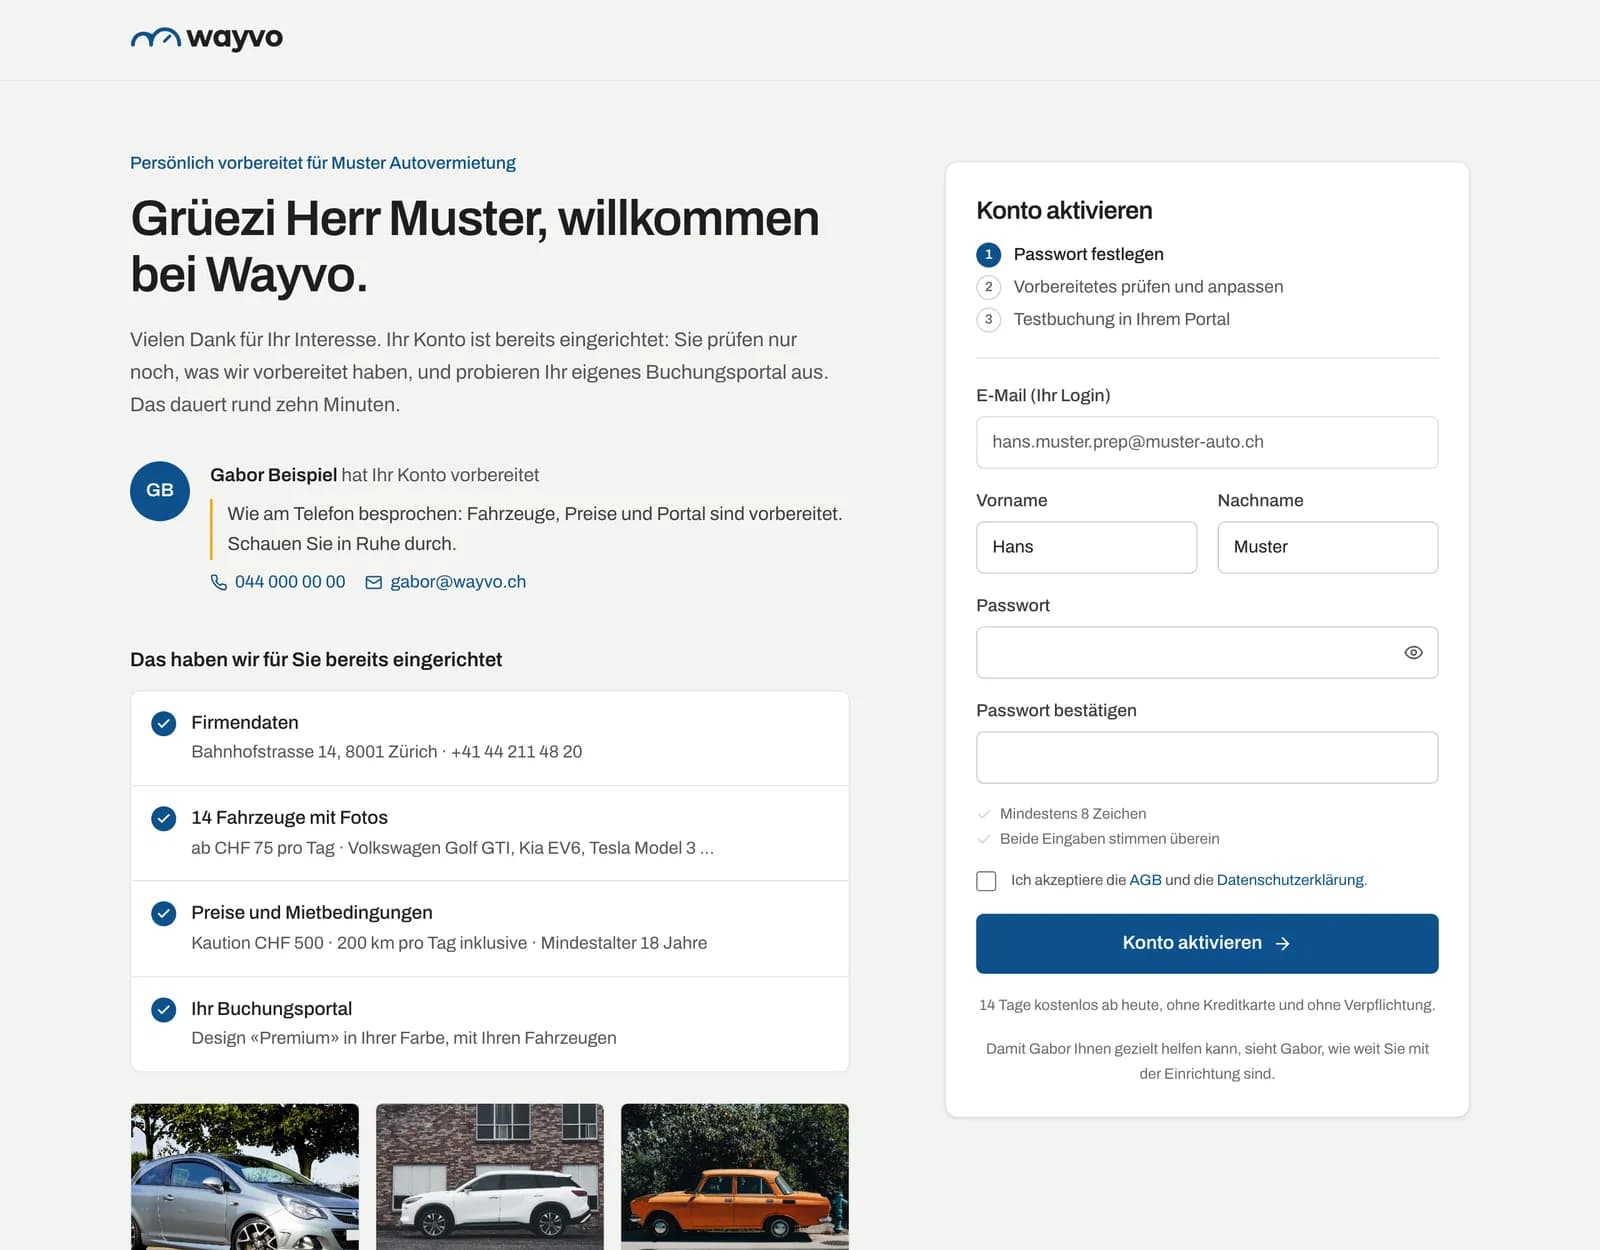Click step 3 circle icon
The image size is (1600, 1250).
(989, 319)
